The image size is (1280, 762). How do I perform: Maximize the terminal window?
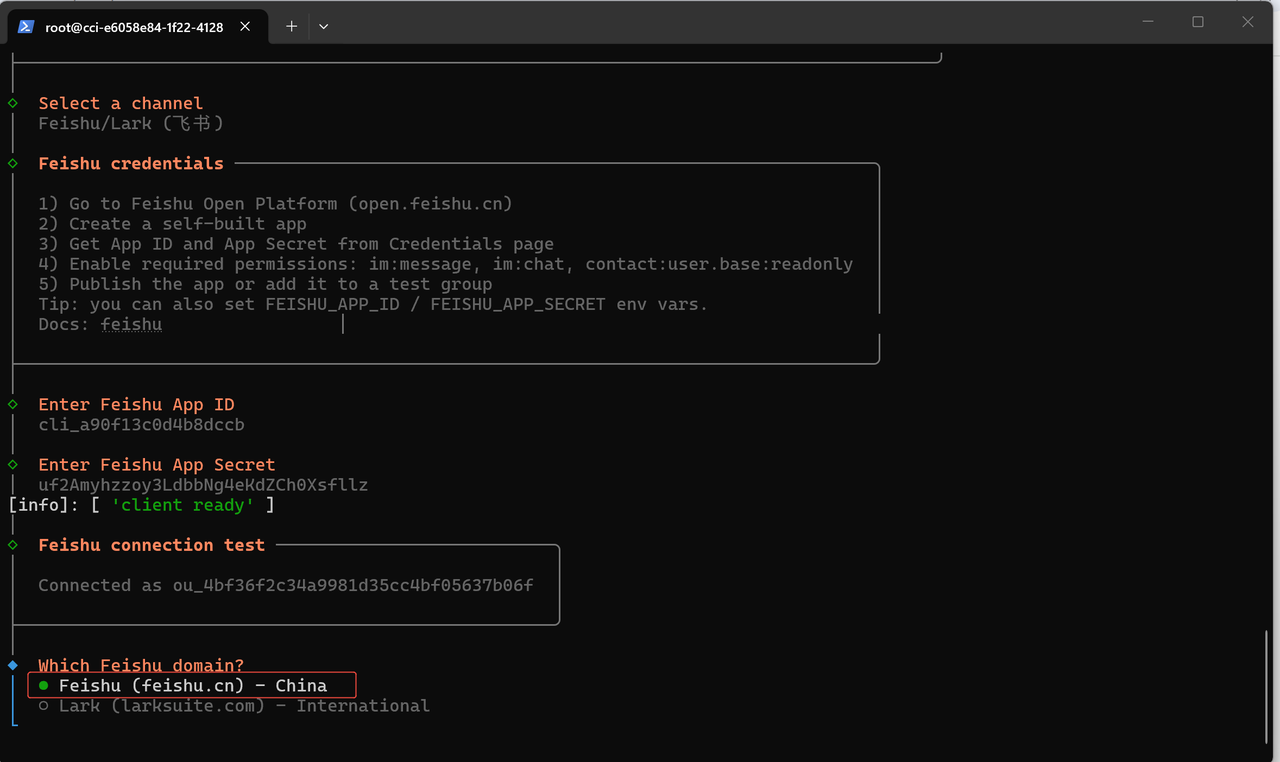(1198, 22)
